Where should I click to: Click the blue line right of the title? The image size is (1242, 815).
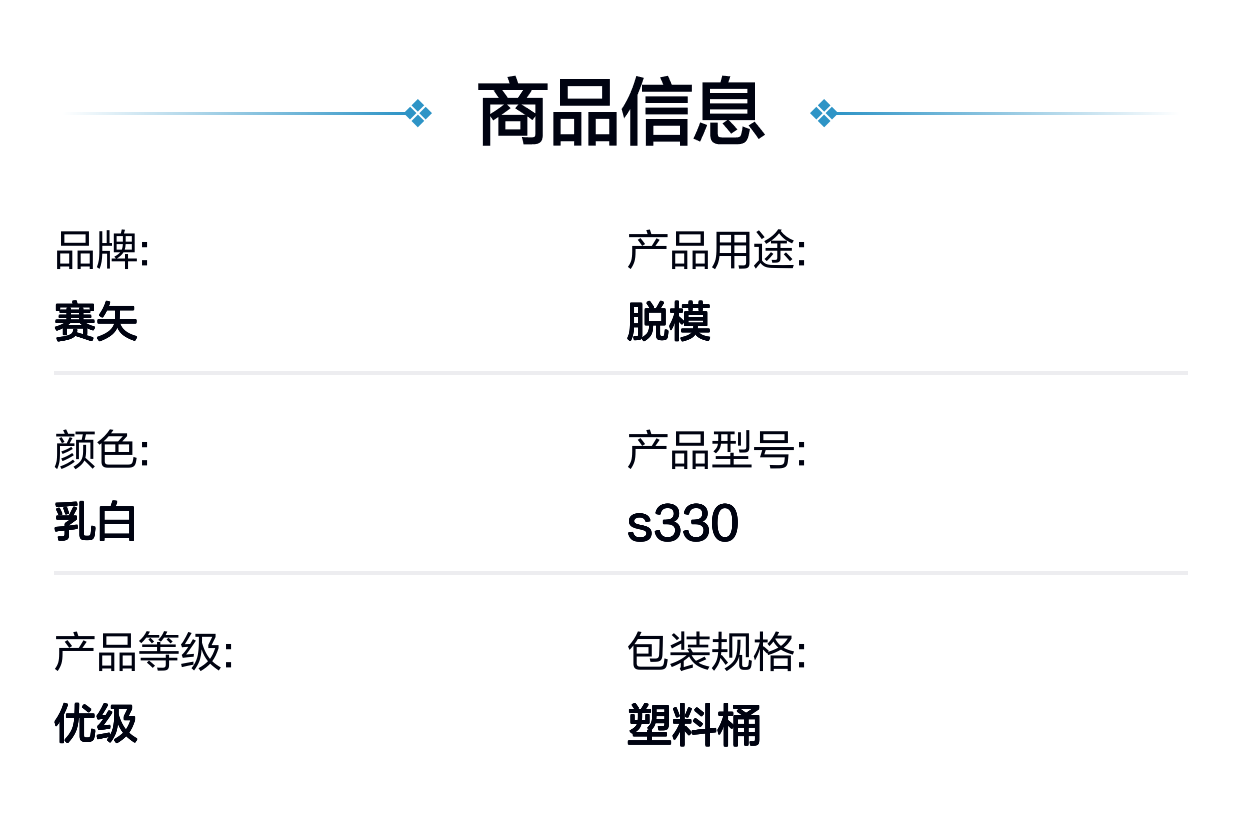click(x=1006, y=113)
